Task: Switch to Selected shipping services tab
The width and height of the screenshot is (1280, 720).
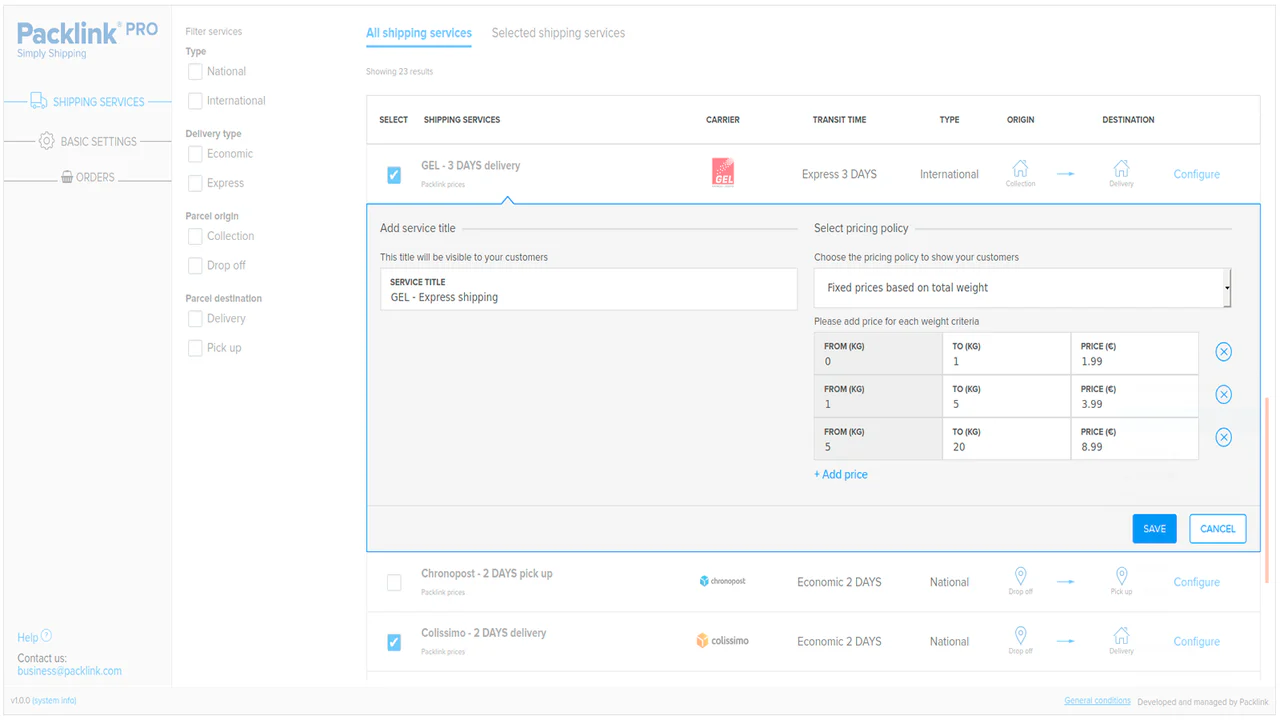Action: (x=558, y=33)
